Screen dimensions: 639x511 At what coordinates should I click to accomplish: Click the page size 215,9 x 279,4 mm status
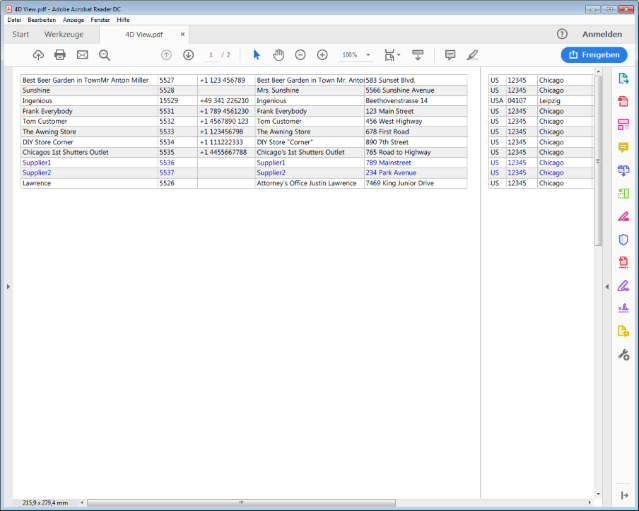click(x=45, y=503)
